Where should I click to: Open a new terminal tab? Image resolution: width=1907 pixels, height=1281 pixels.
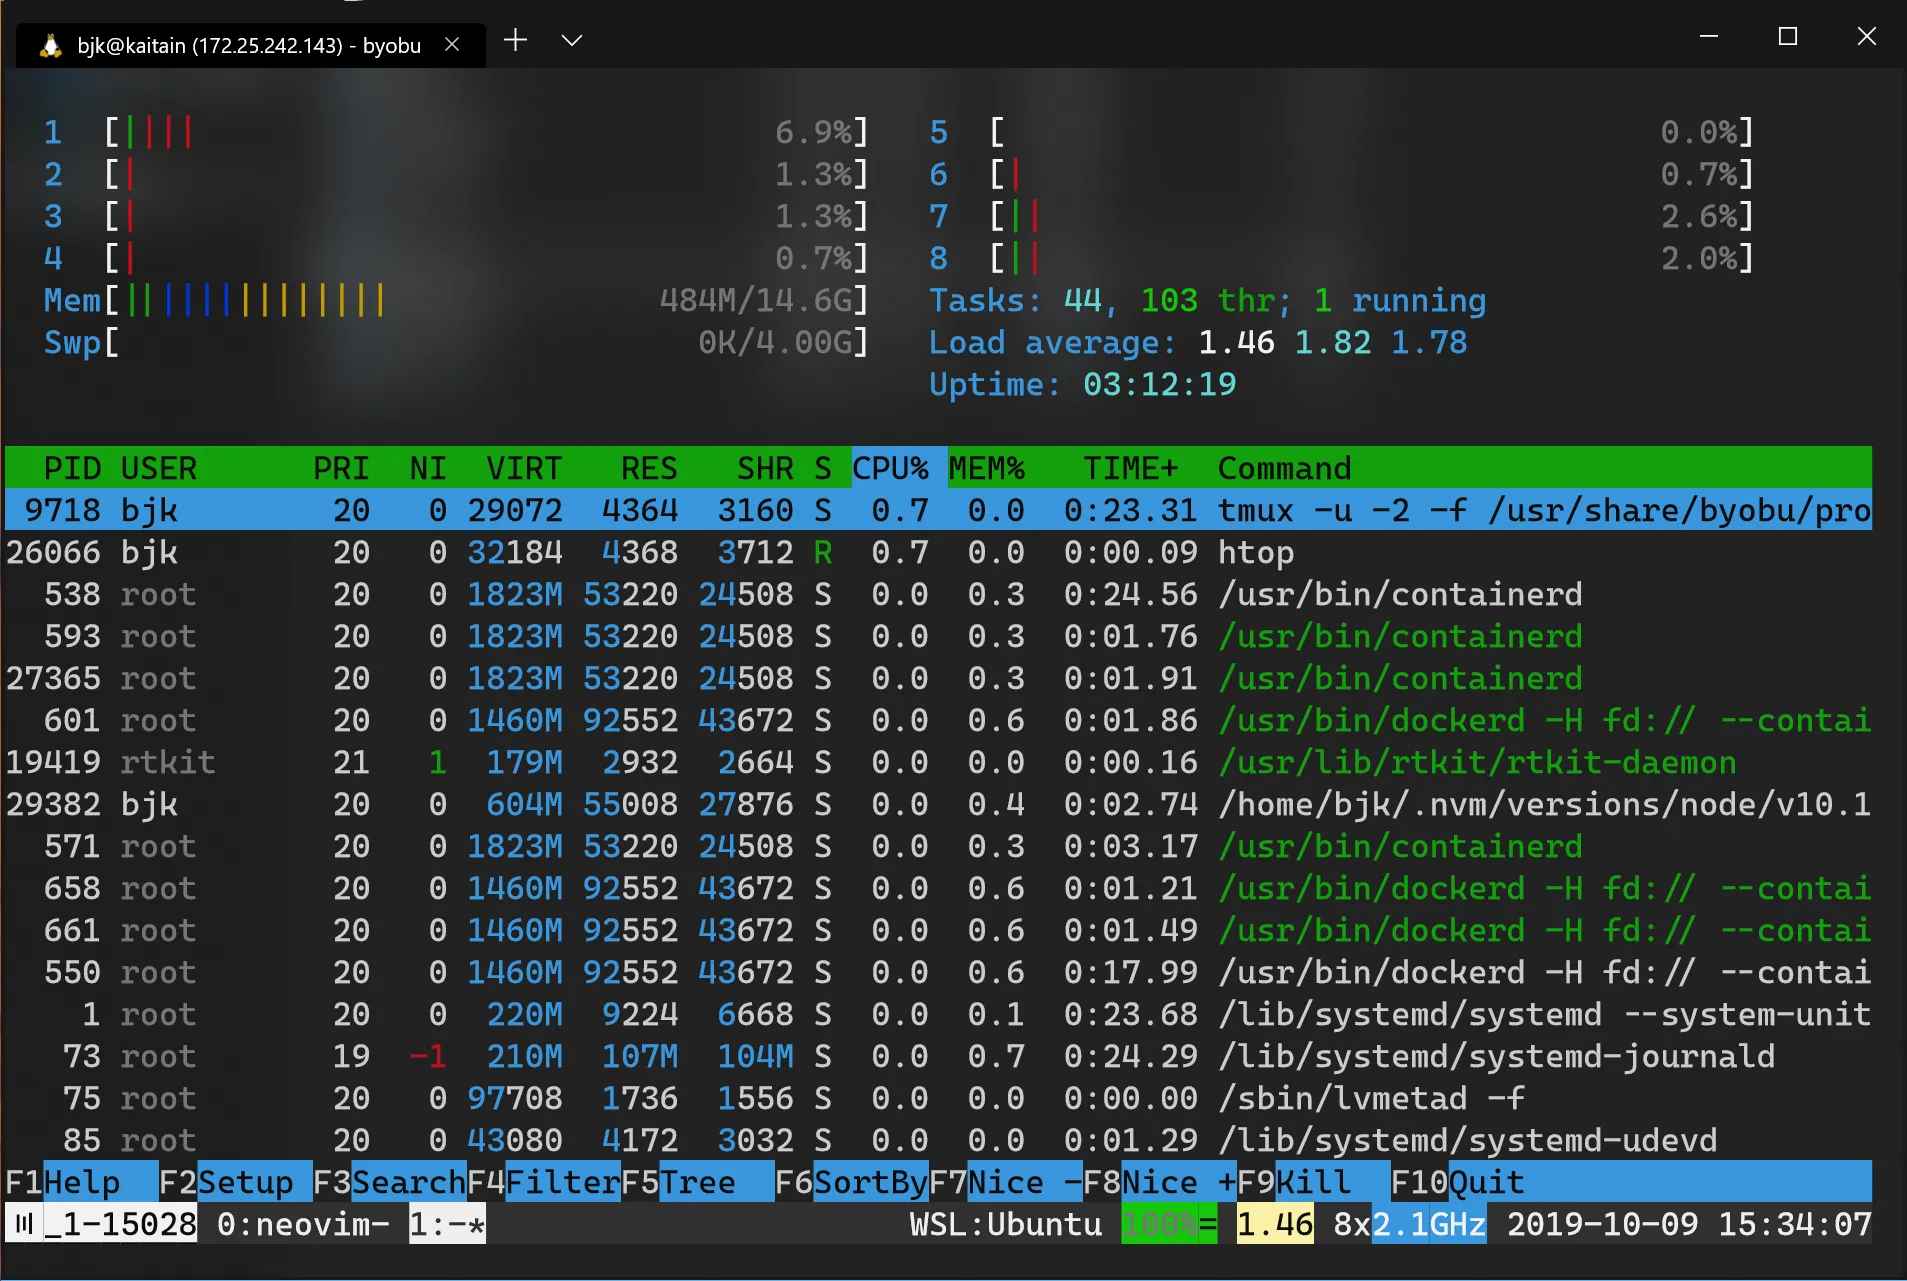click(515, 40)
